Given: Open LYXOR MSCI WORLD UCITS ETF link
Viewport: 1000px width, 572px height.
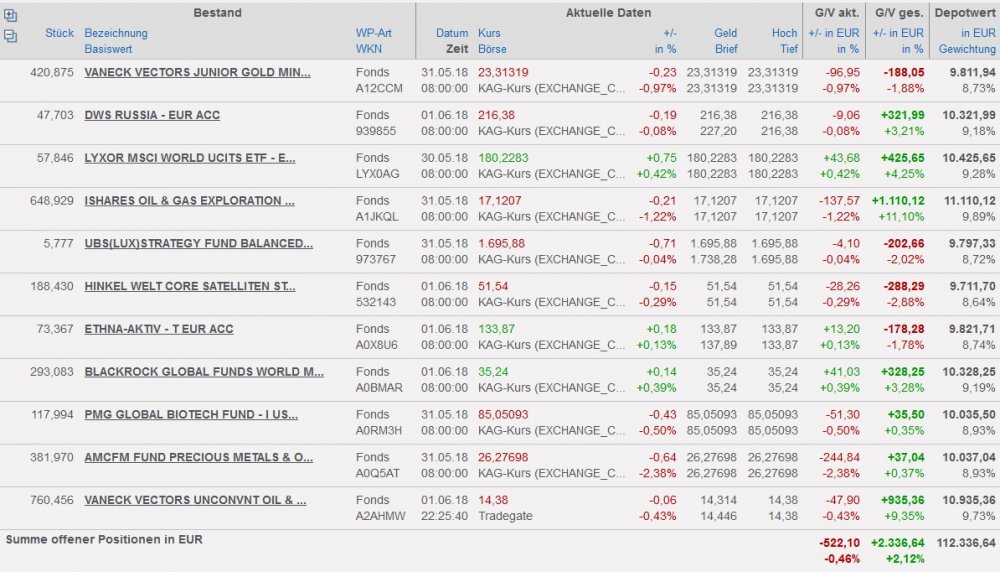Looking at the screenshot, I should coord(190,158).
